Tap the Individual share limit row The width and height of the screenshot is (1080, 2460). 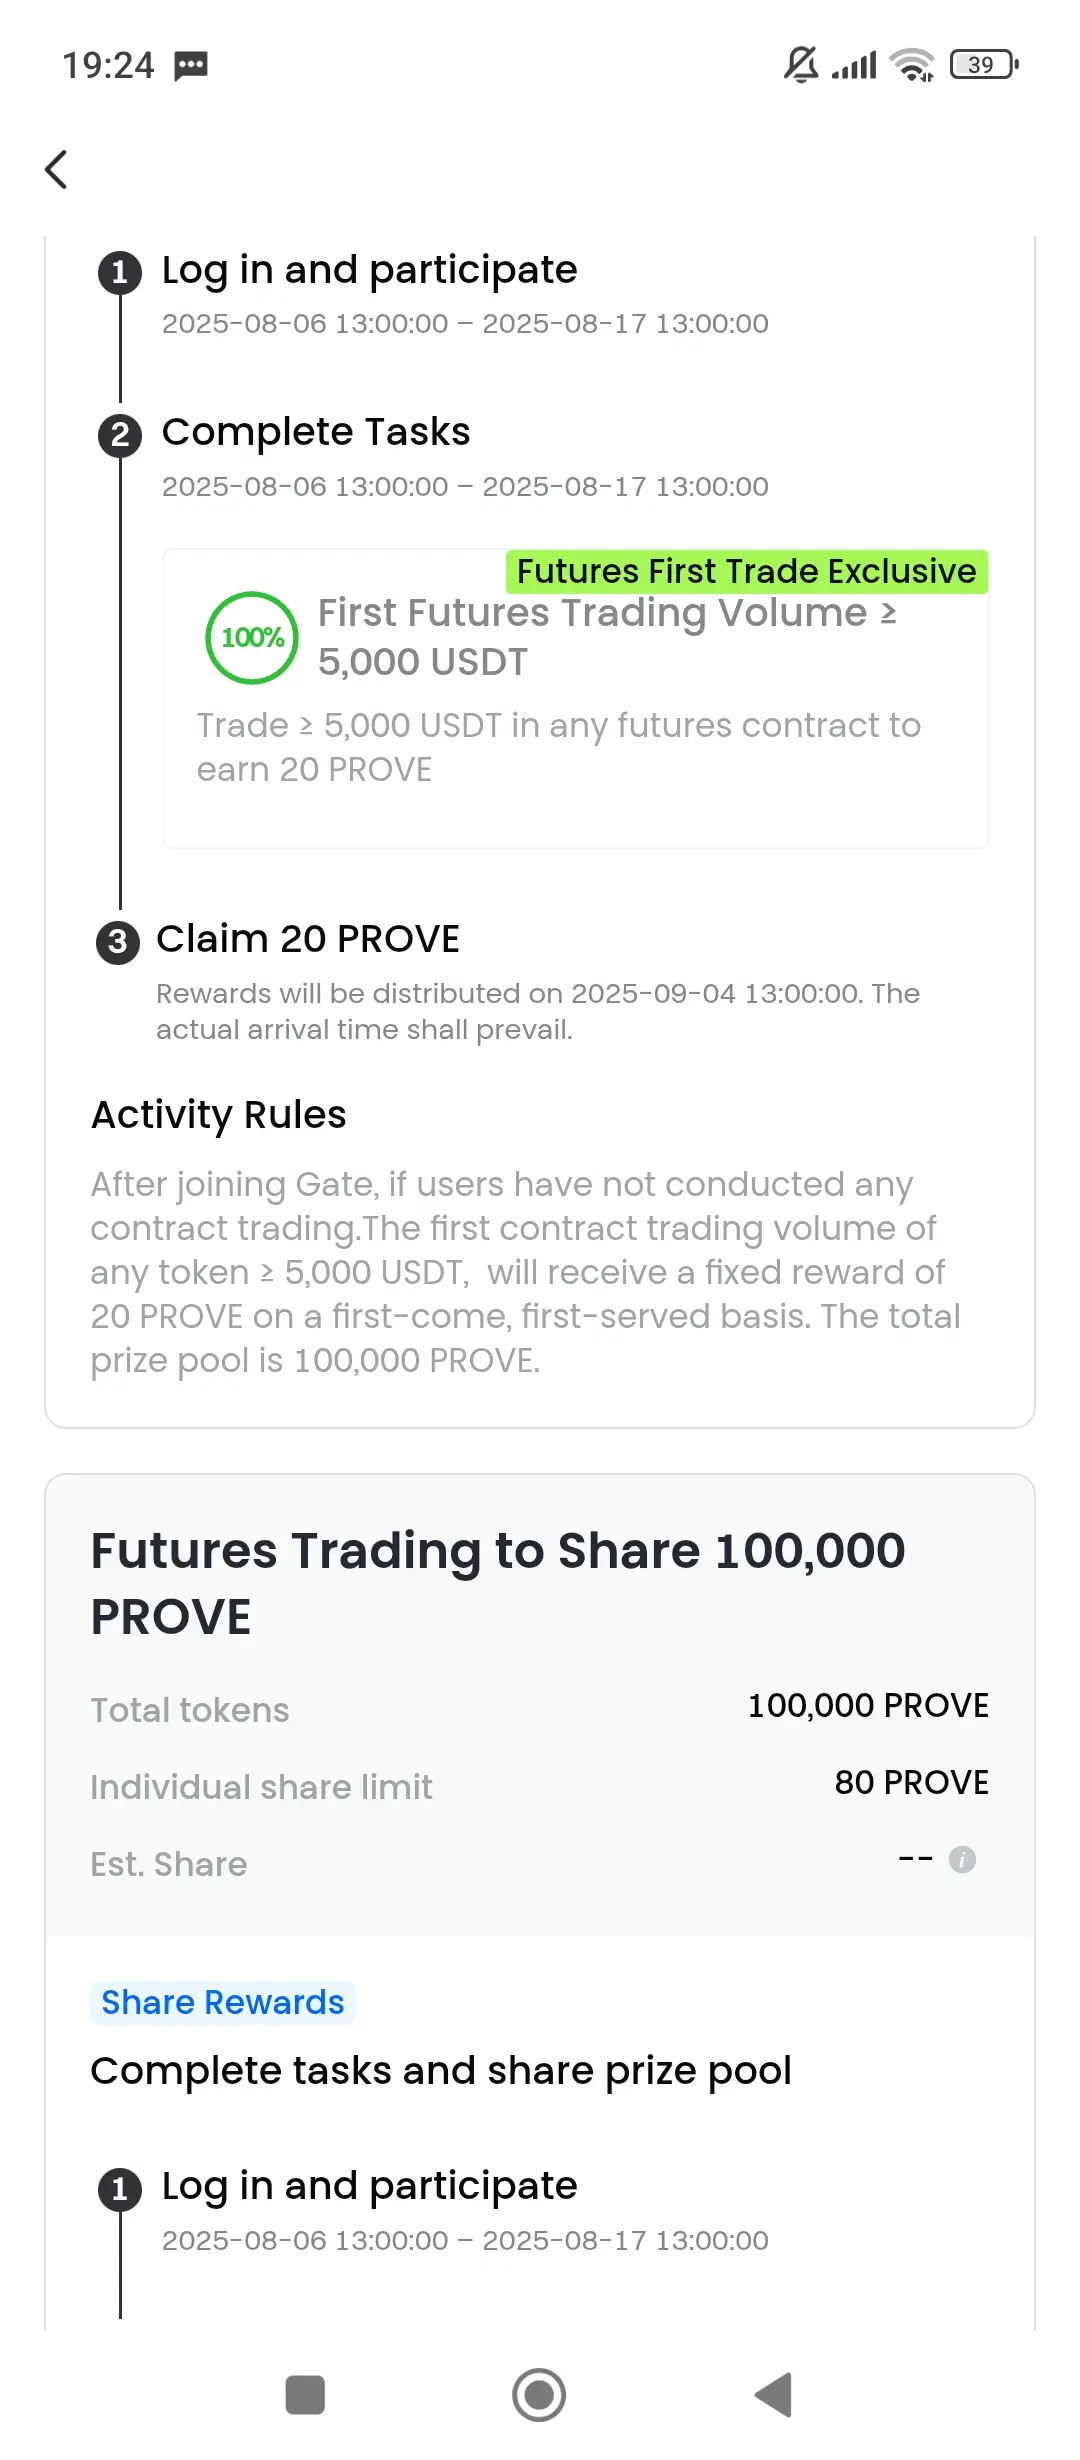click(540, 1785)
